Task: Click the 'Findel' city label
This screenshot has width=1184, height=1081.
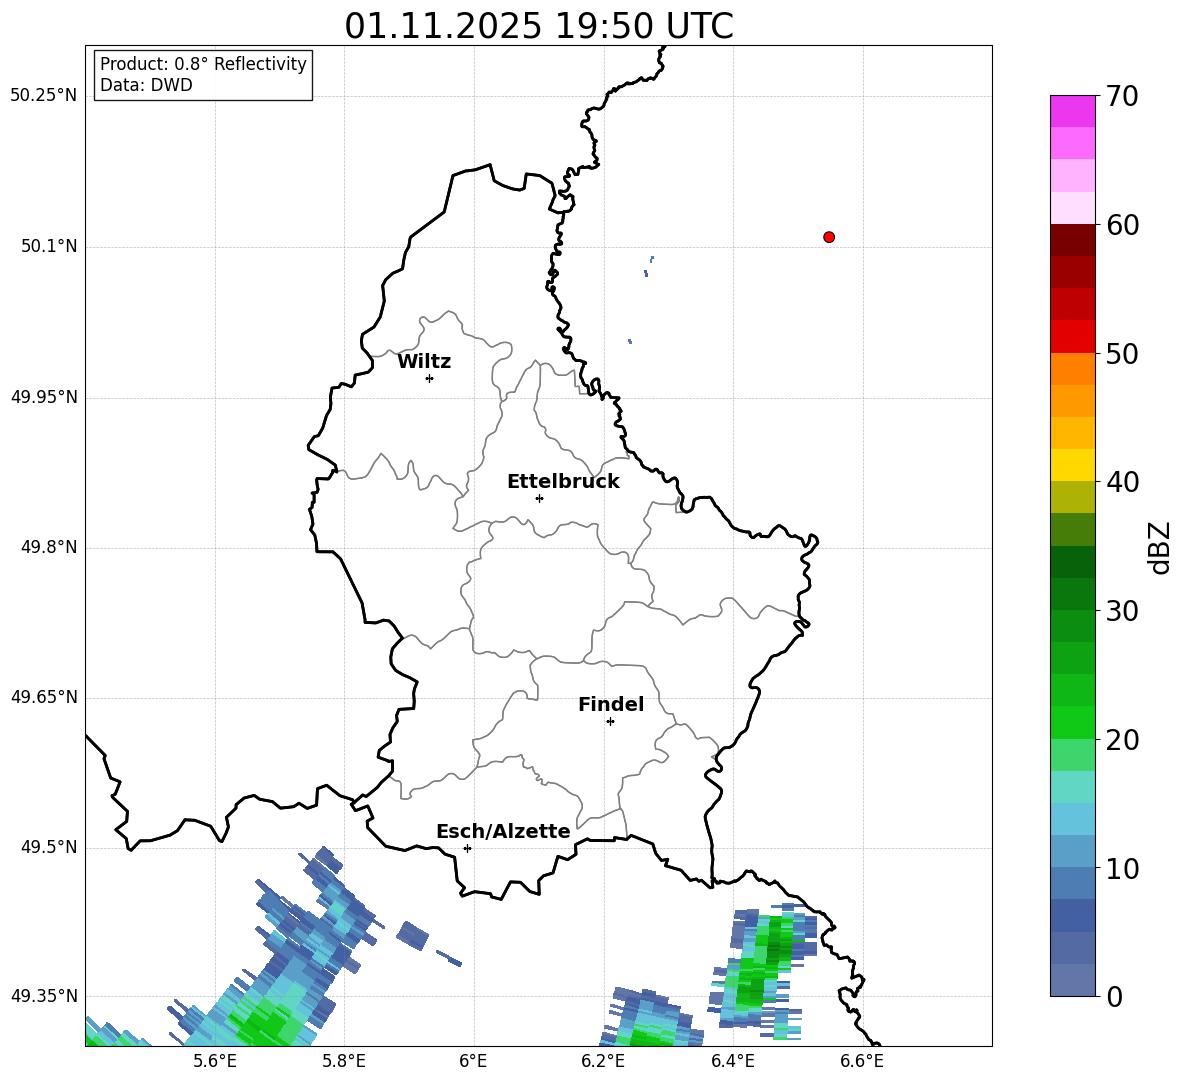Action: coord(611,704)
